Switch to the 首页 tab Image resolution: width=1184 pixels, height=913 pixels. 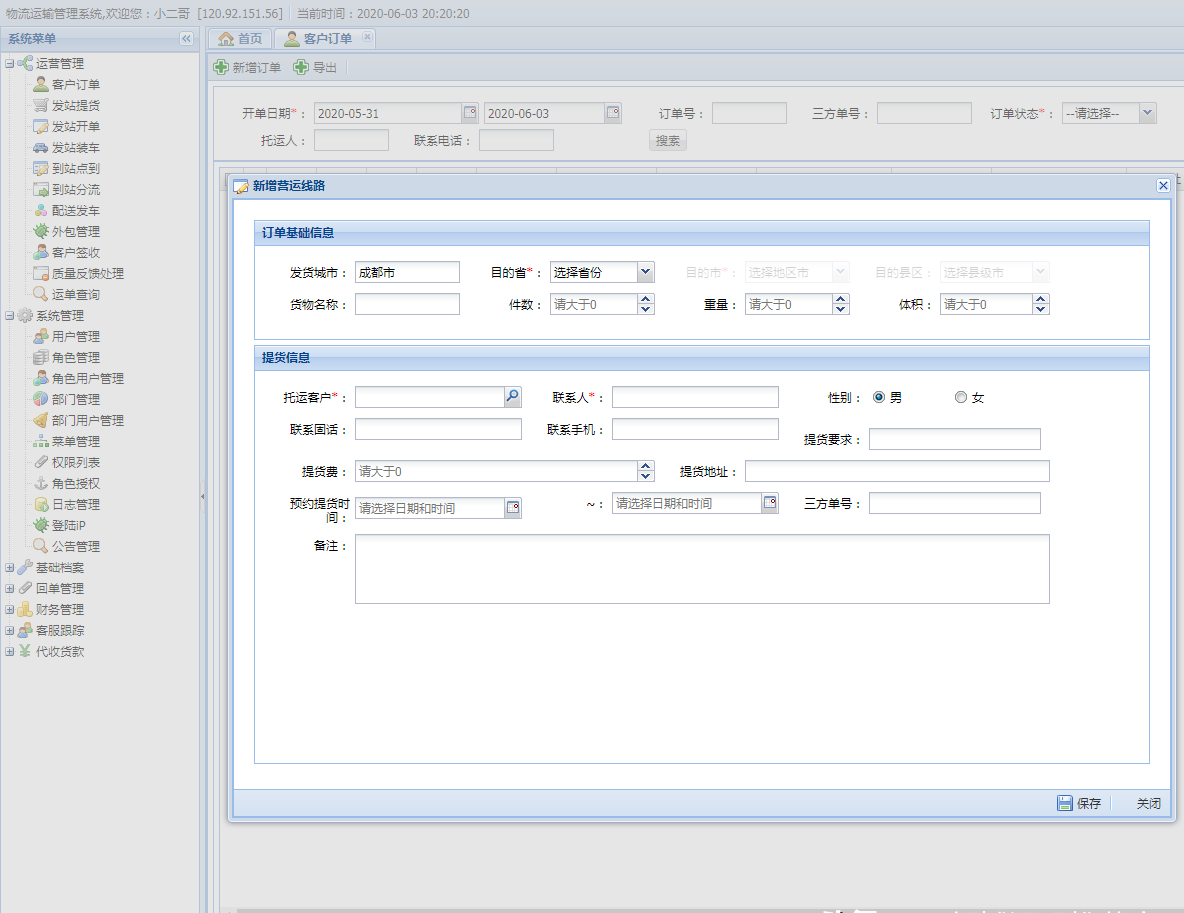click(x=240, y=39)
